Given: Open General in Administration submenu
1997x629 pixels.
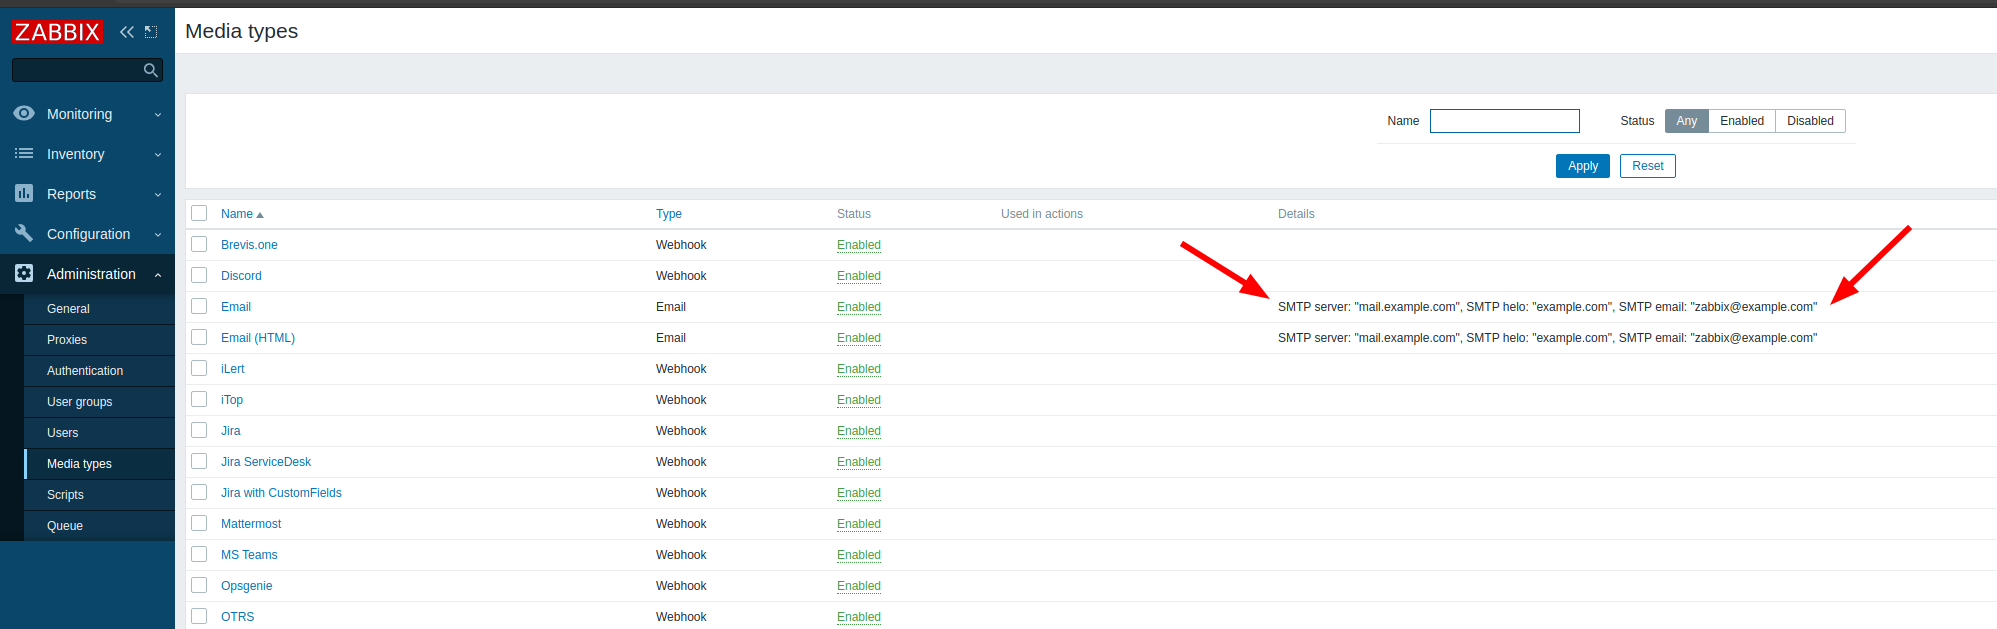Looking at the screenshot, I should tap(68, 309).
